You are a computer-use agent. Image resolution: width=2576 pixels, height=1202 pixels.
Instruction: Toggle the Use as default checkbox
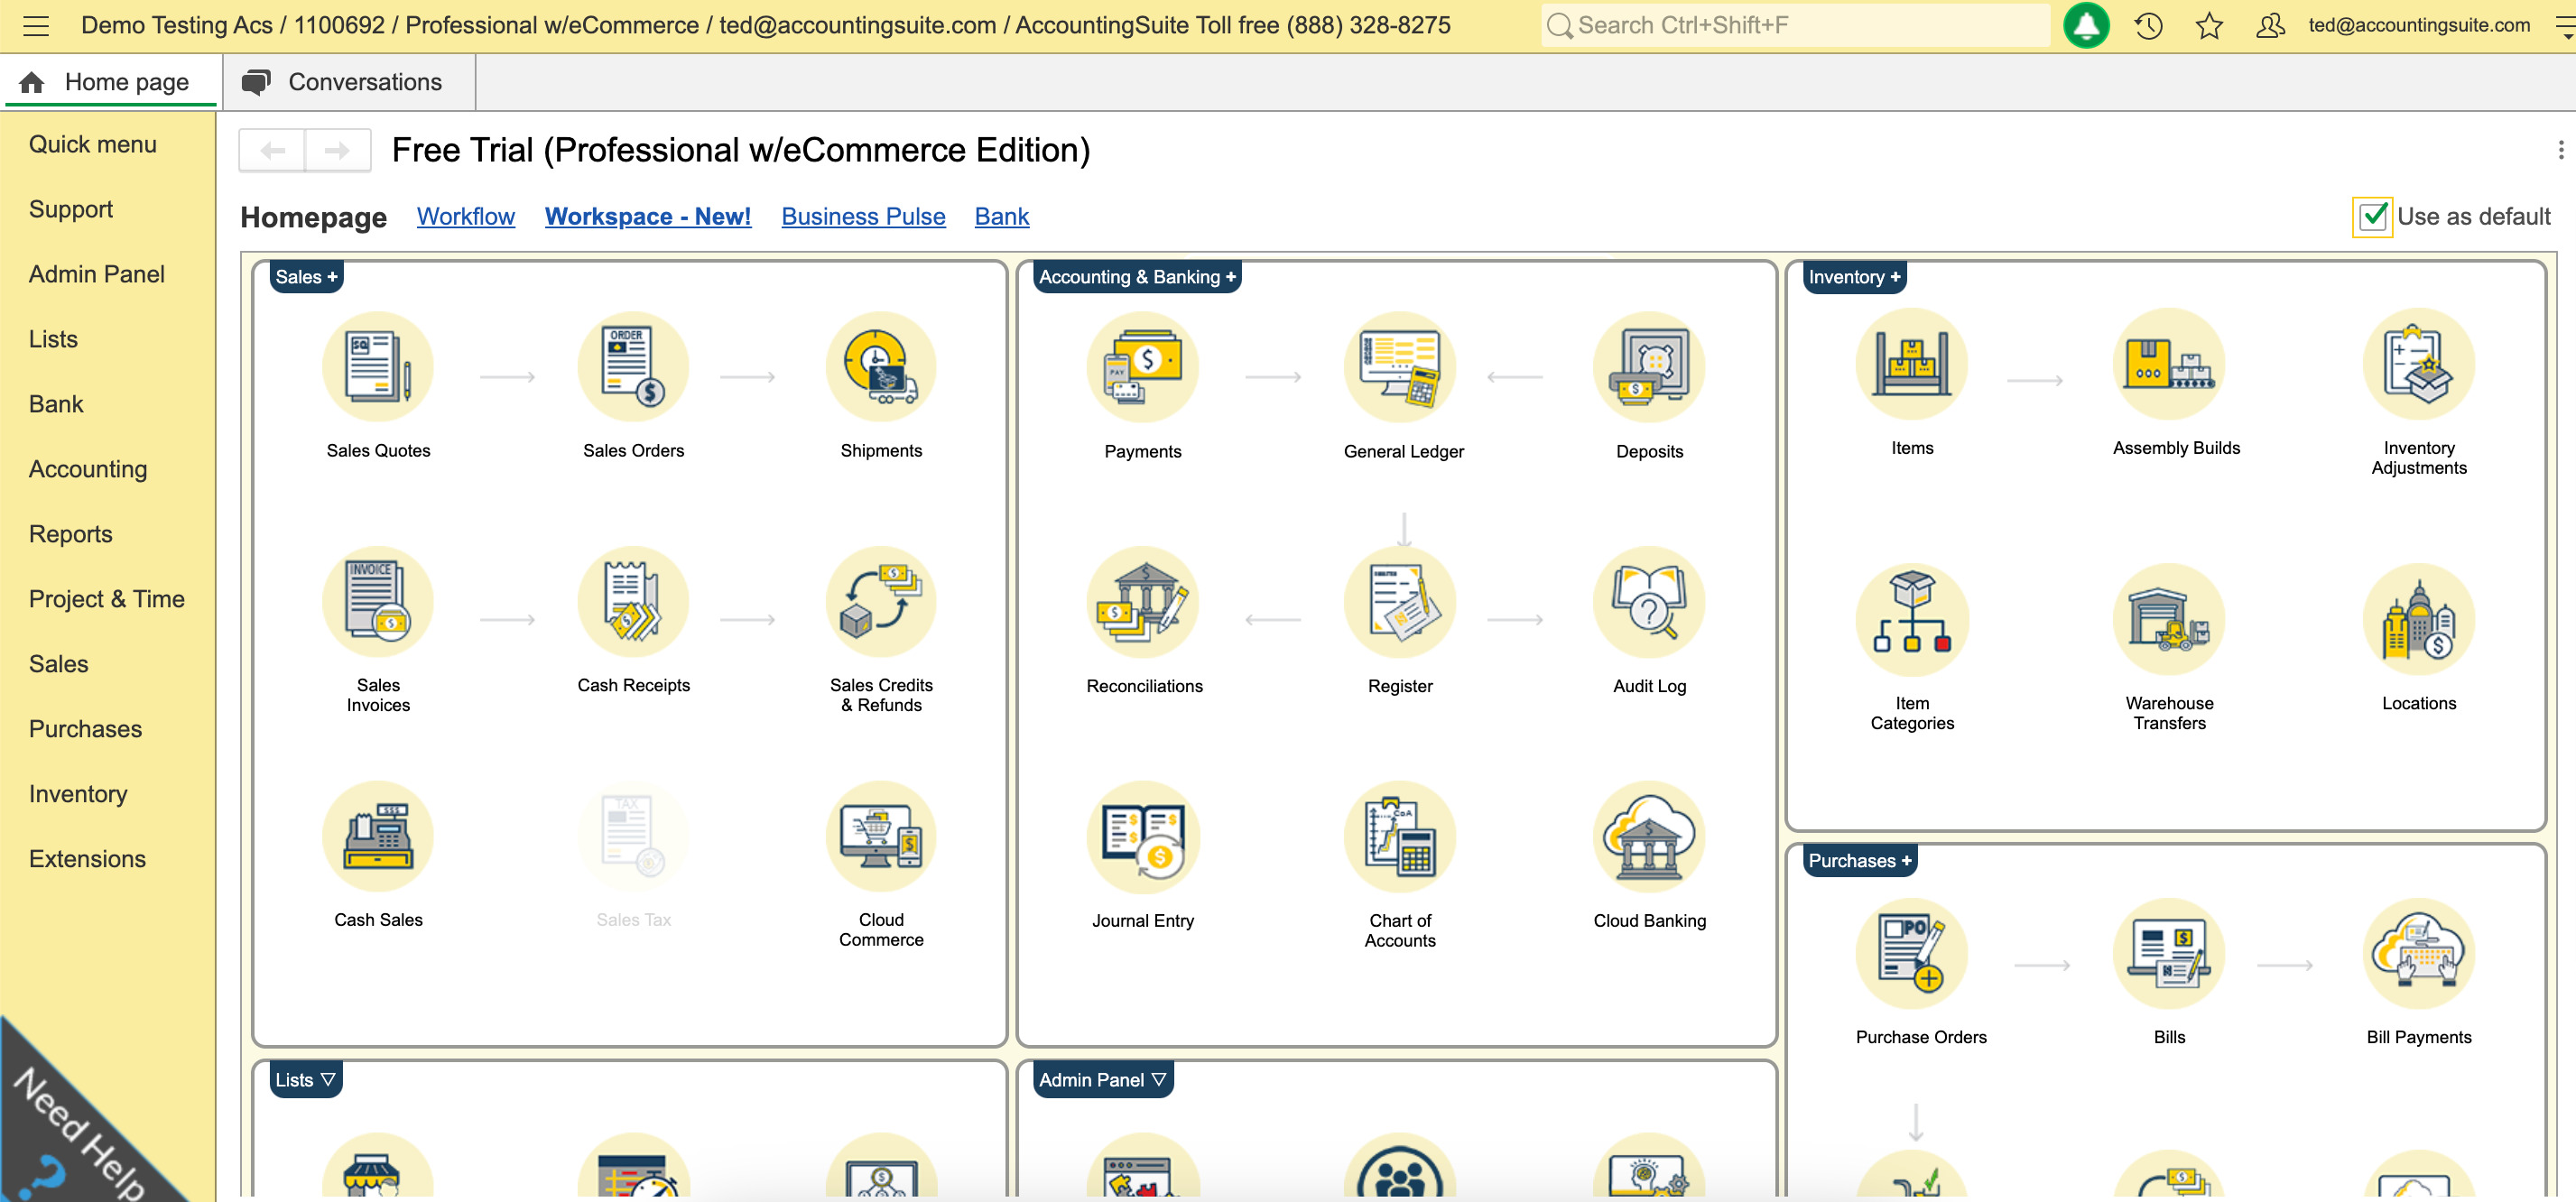tap(2372, 217)
